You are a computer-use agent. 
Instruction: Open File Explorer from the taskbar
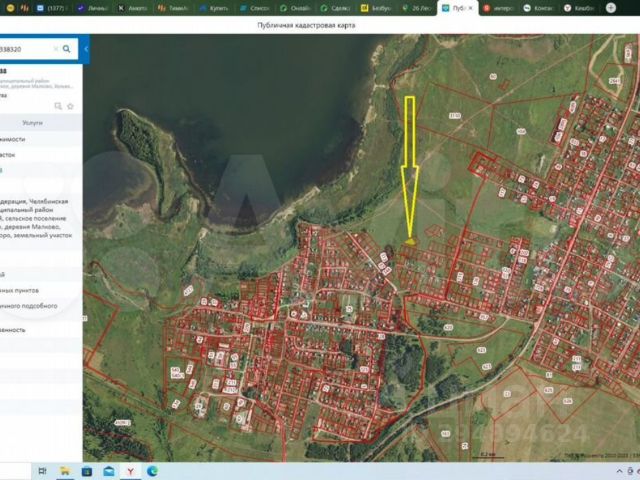pyautogui.click(x=64, y=470)
